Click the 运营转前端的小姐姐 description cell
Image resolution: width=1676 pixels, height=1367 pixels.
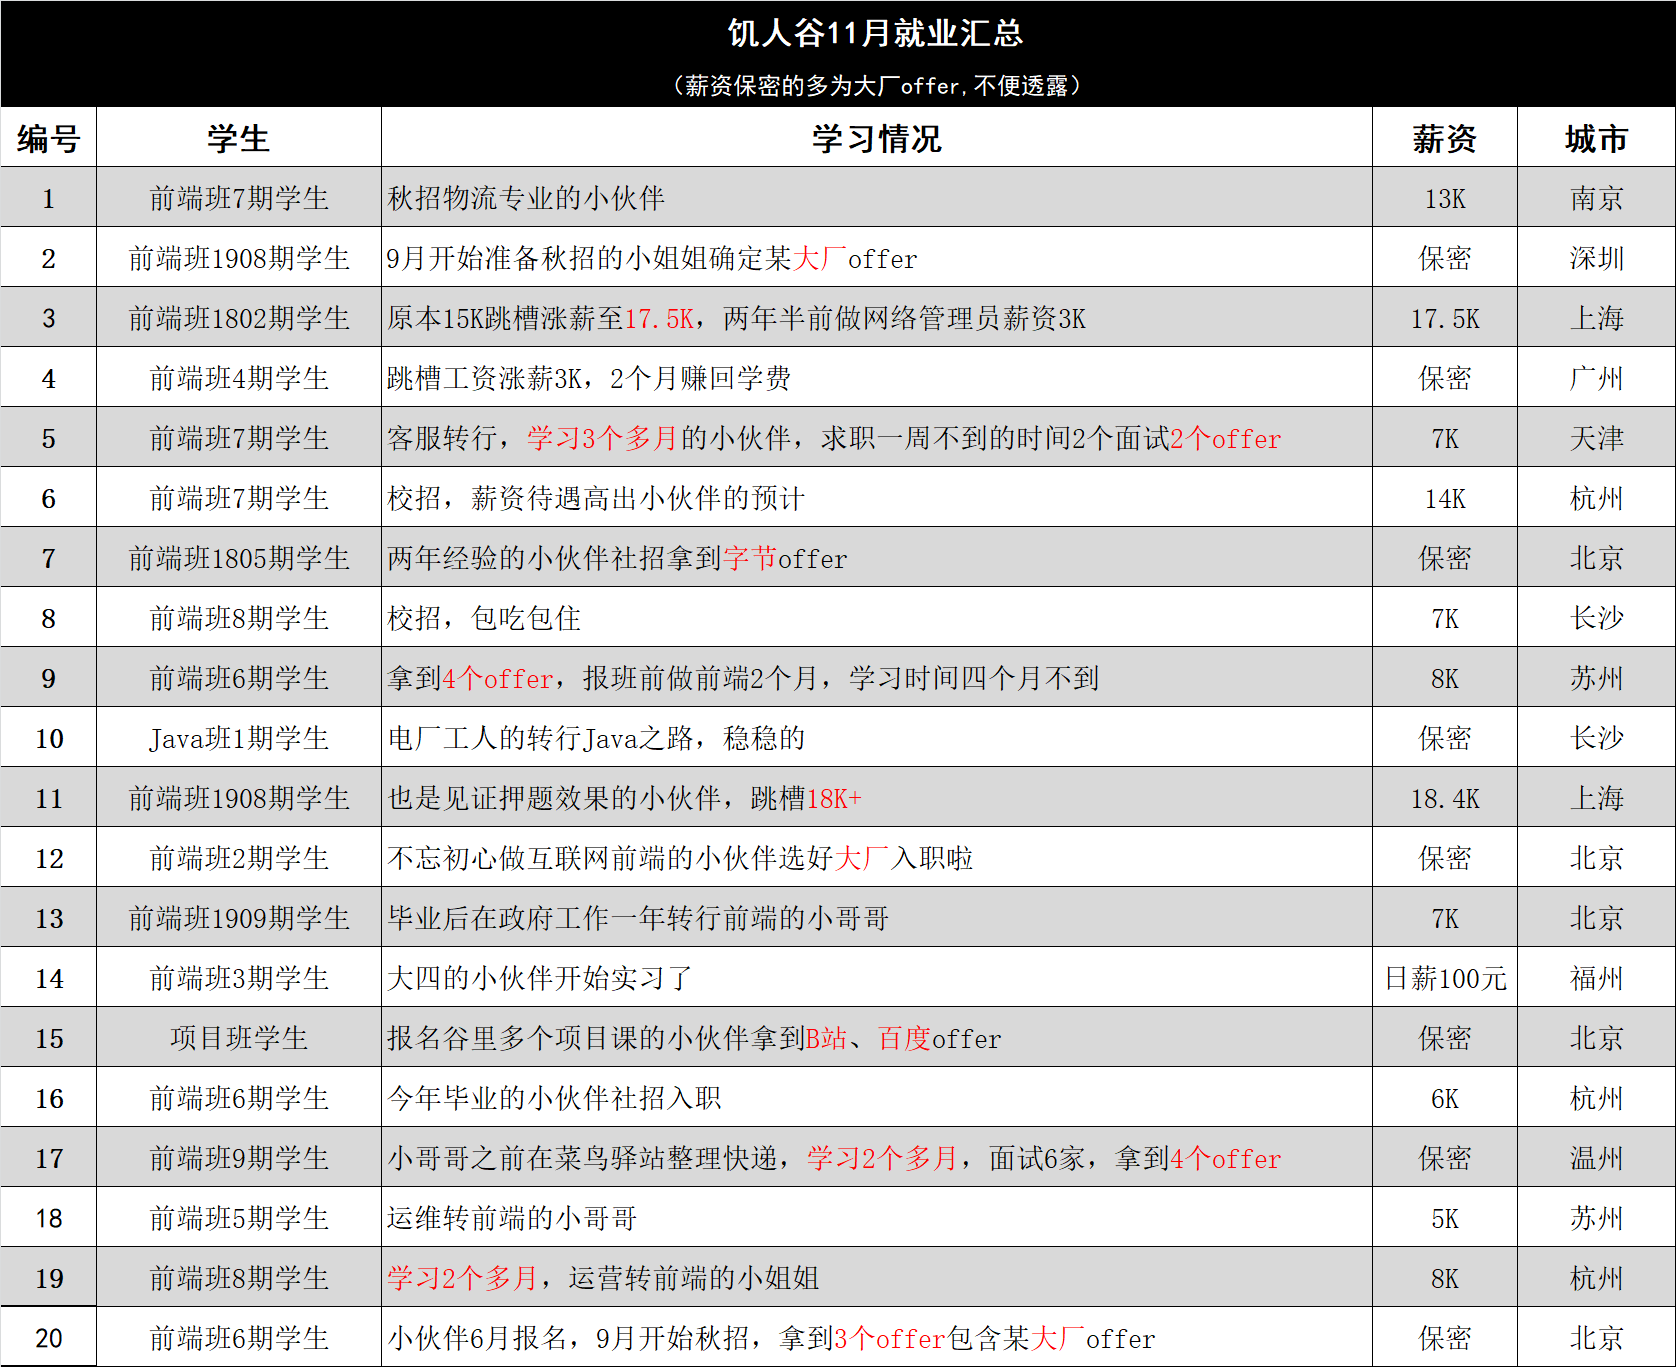(x=877, y=1278)
